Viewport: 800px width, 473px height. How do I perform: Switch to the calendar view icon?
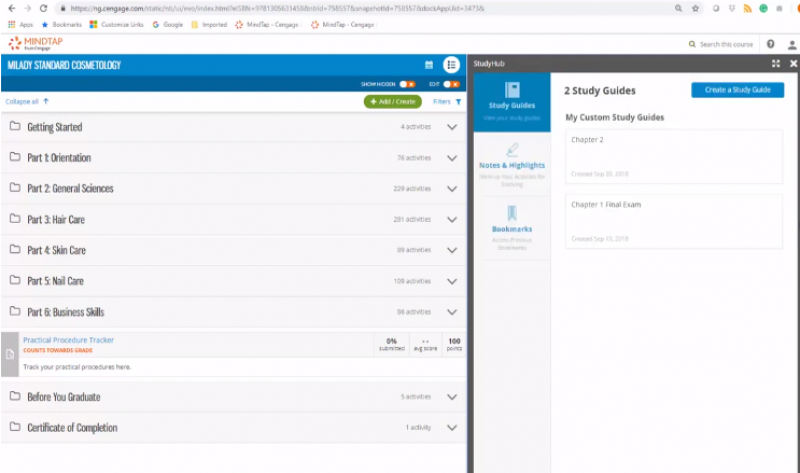pyautogui.click(x=429, y=65)
